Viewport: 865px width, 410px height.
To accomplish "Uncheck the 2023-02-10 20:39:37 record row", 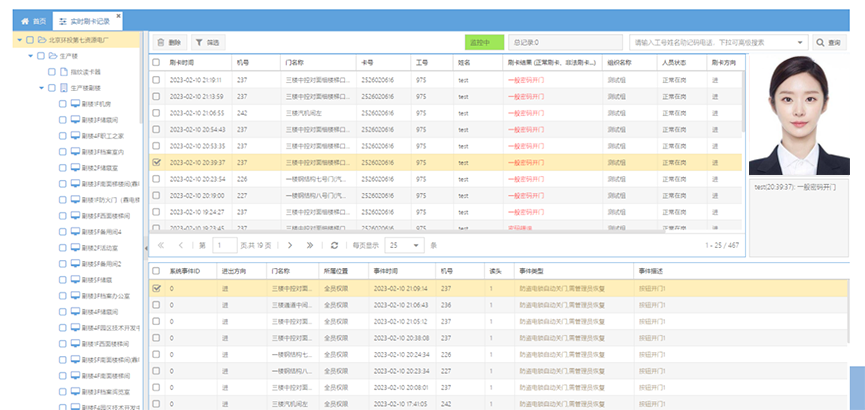I will pyautogui.click(x=156, y=161).
